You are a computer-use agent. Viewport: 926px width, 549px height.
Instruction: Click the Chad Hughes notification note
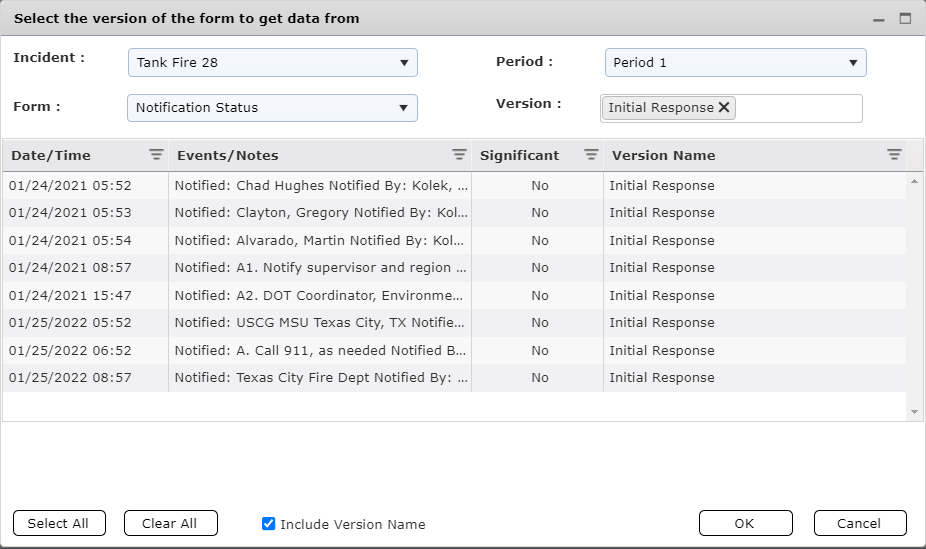321,185
